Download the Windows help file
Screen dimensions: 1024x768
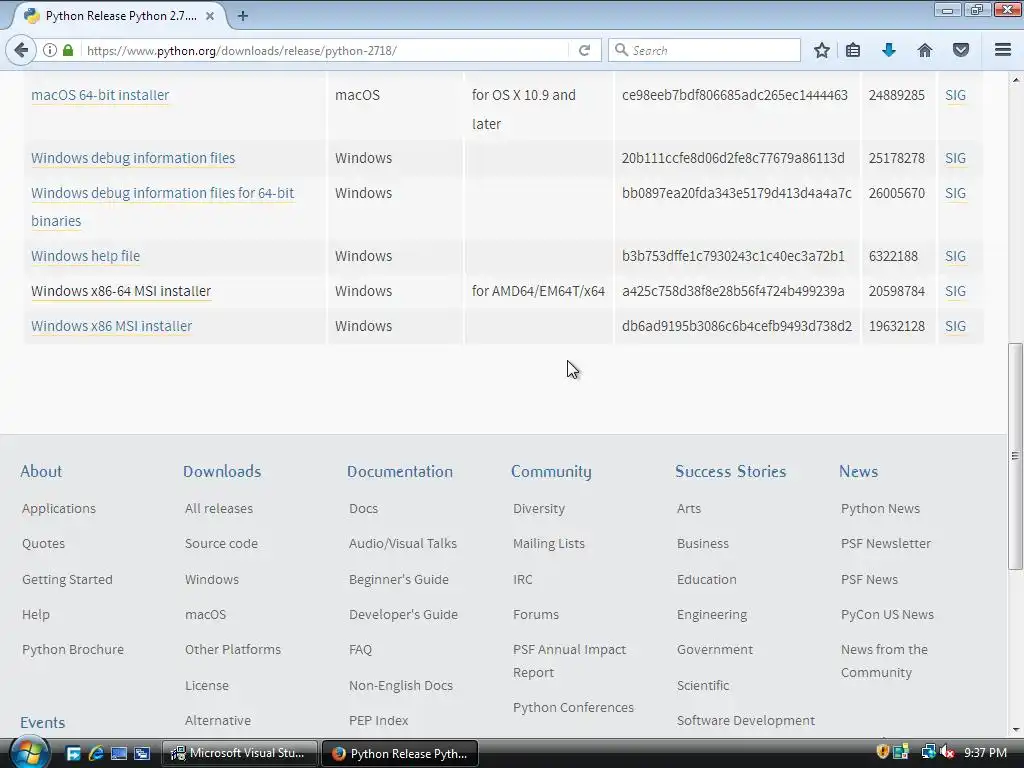pyautogui.click(x=86, y=256)
